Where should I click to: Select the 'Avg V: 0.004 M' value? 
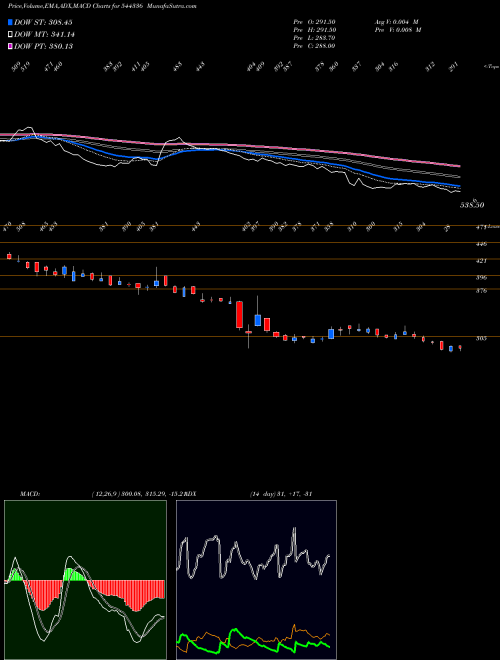coord(396,21)
